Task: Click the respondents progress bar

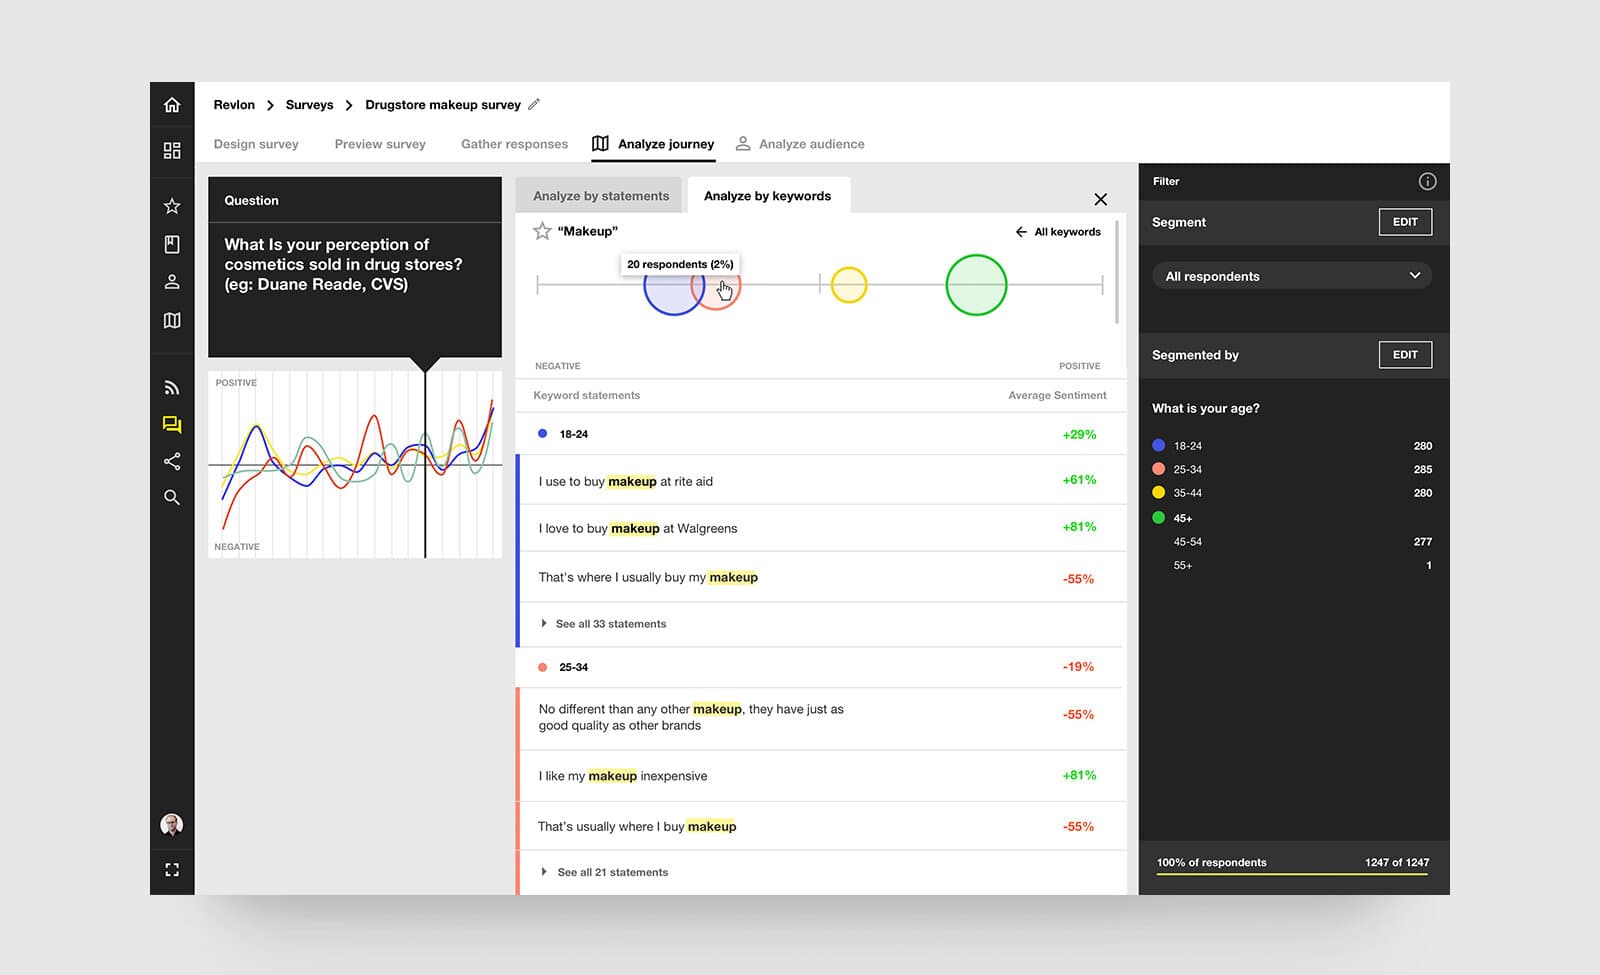Action: [x=1292, y=875]
